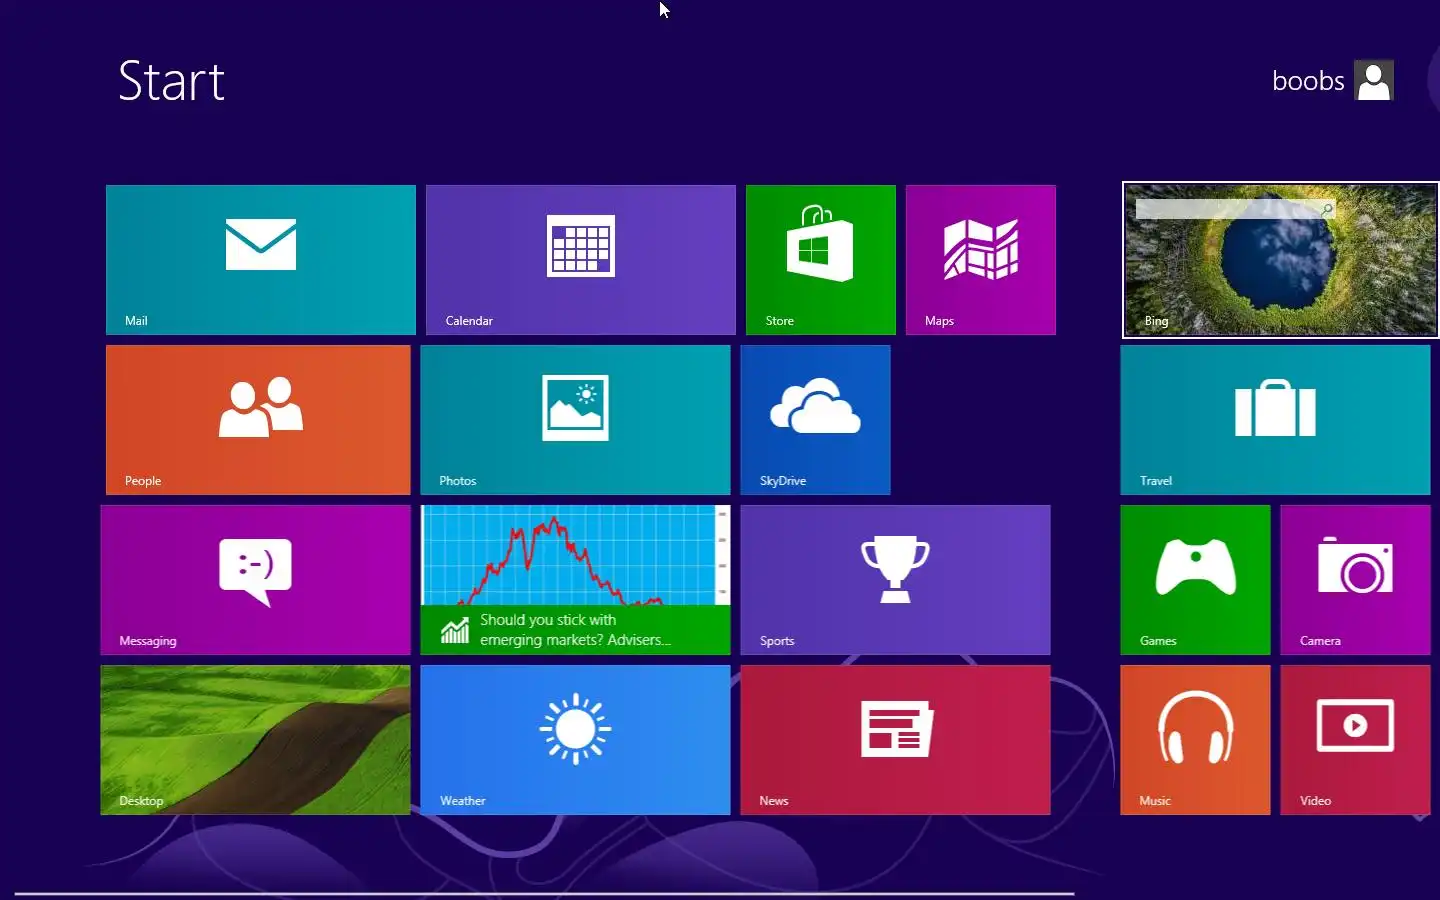
Task: Open the People tile
Action: coord(258,420)
